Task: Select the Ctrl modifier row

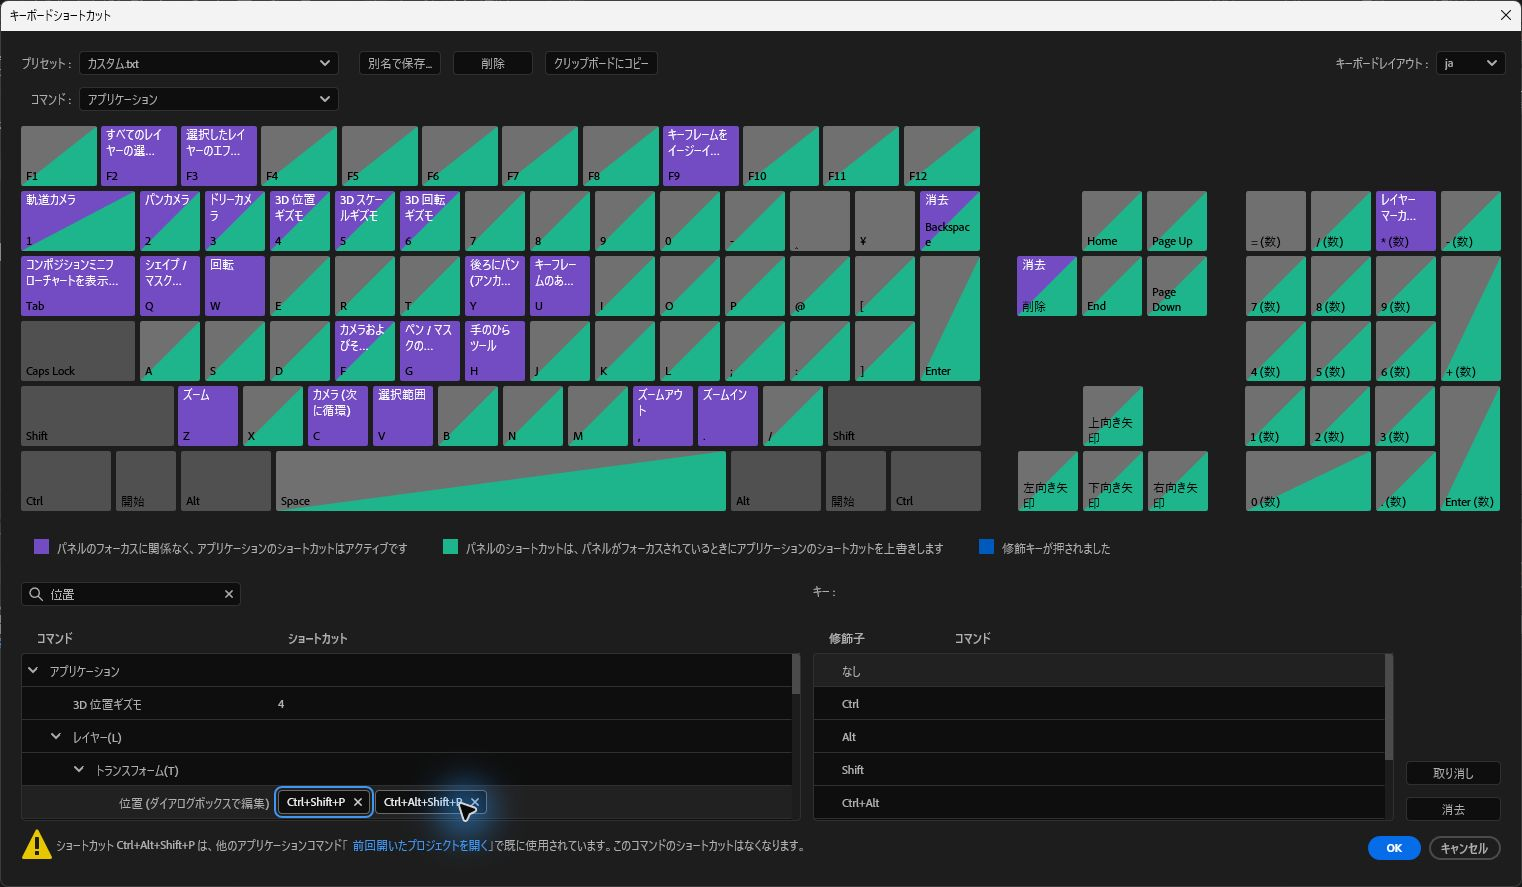Action: [x=1099, y=704]
